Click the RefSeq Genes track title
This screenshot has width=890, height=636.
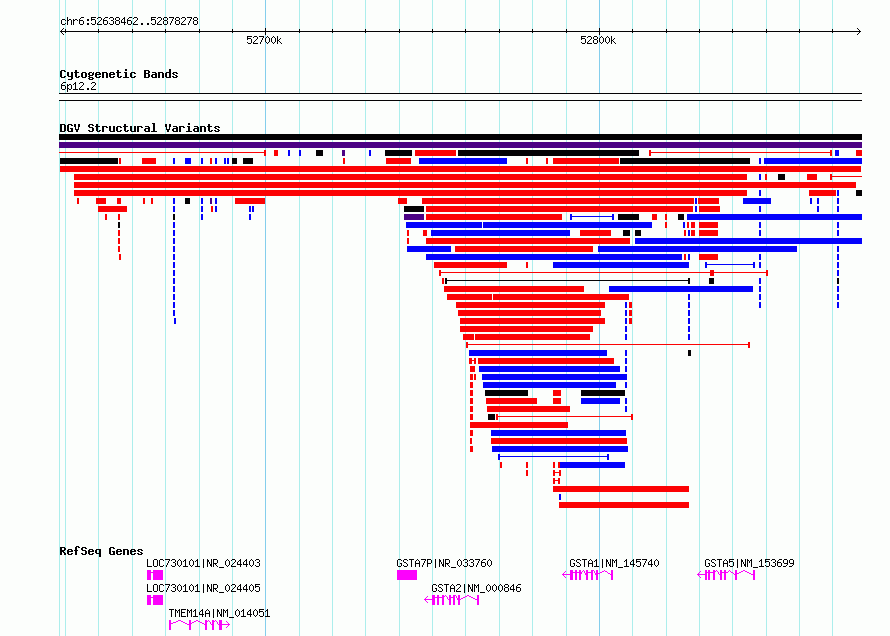(101, 551)
